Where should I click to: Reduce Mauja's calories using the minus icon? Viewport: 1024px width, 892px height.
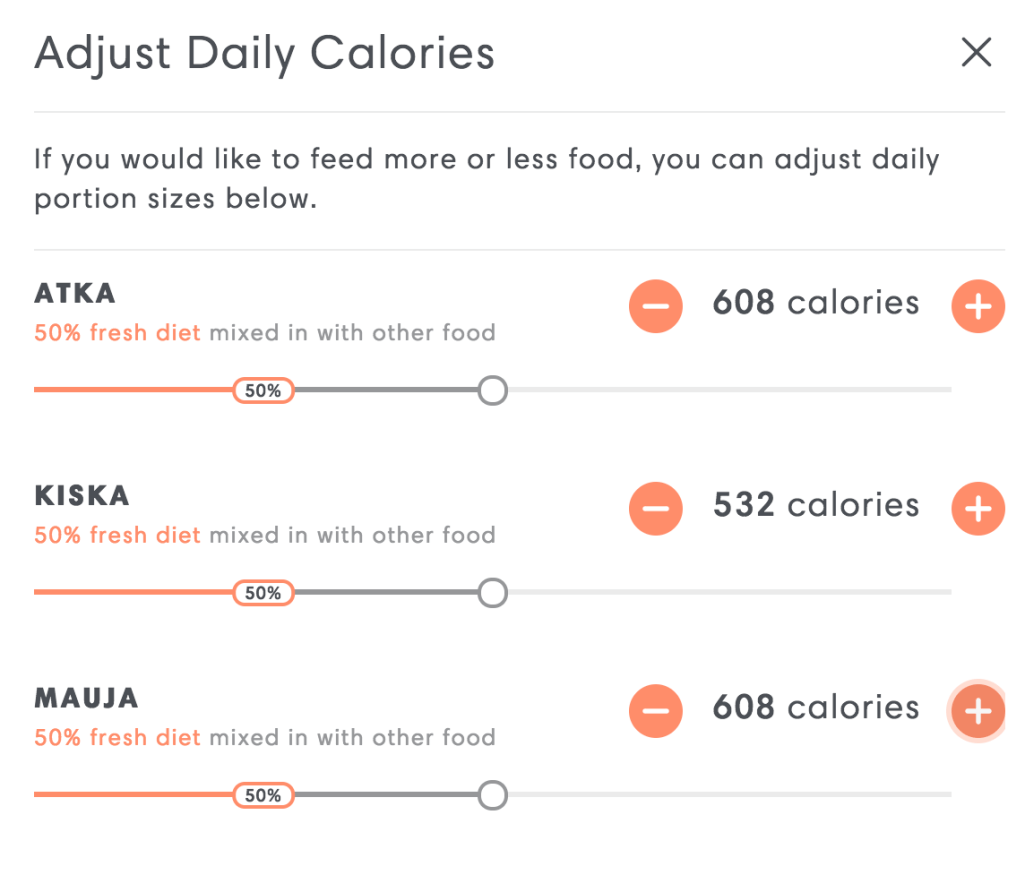coord(655,710)
